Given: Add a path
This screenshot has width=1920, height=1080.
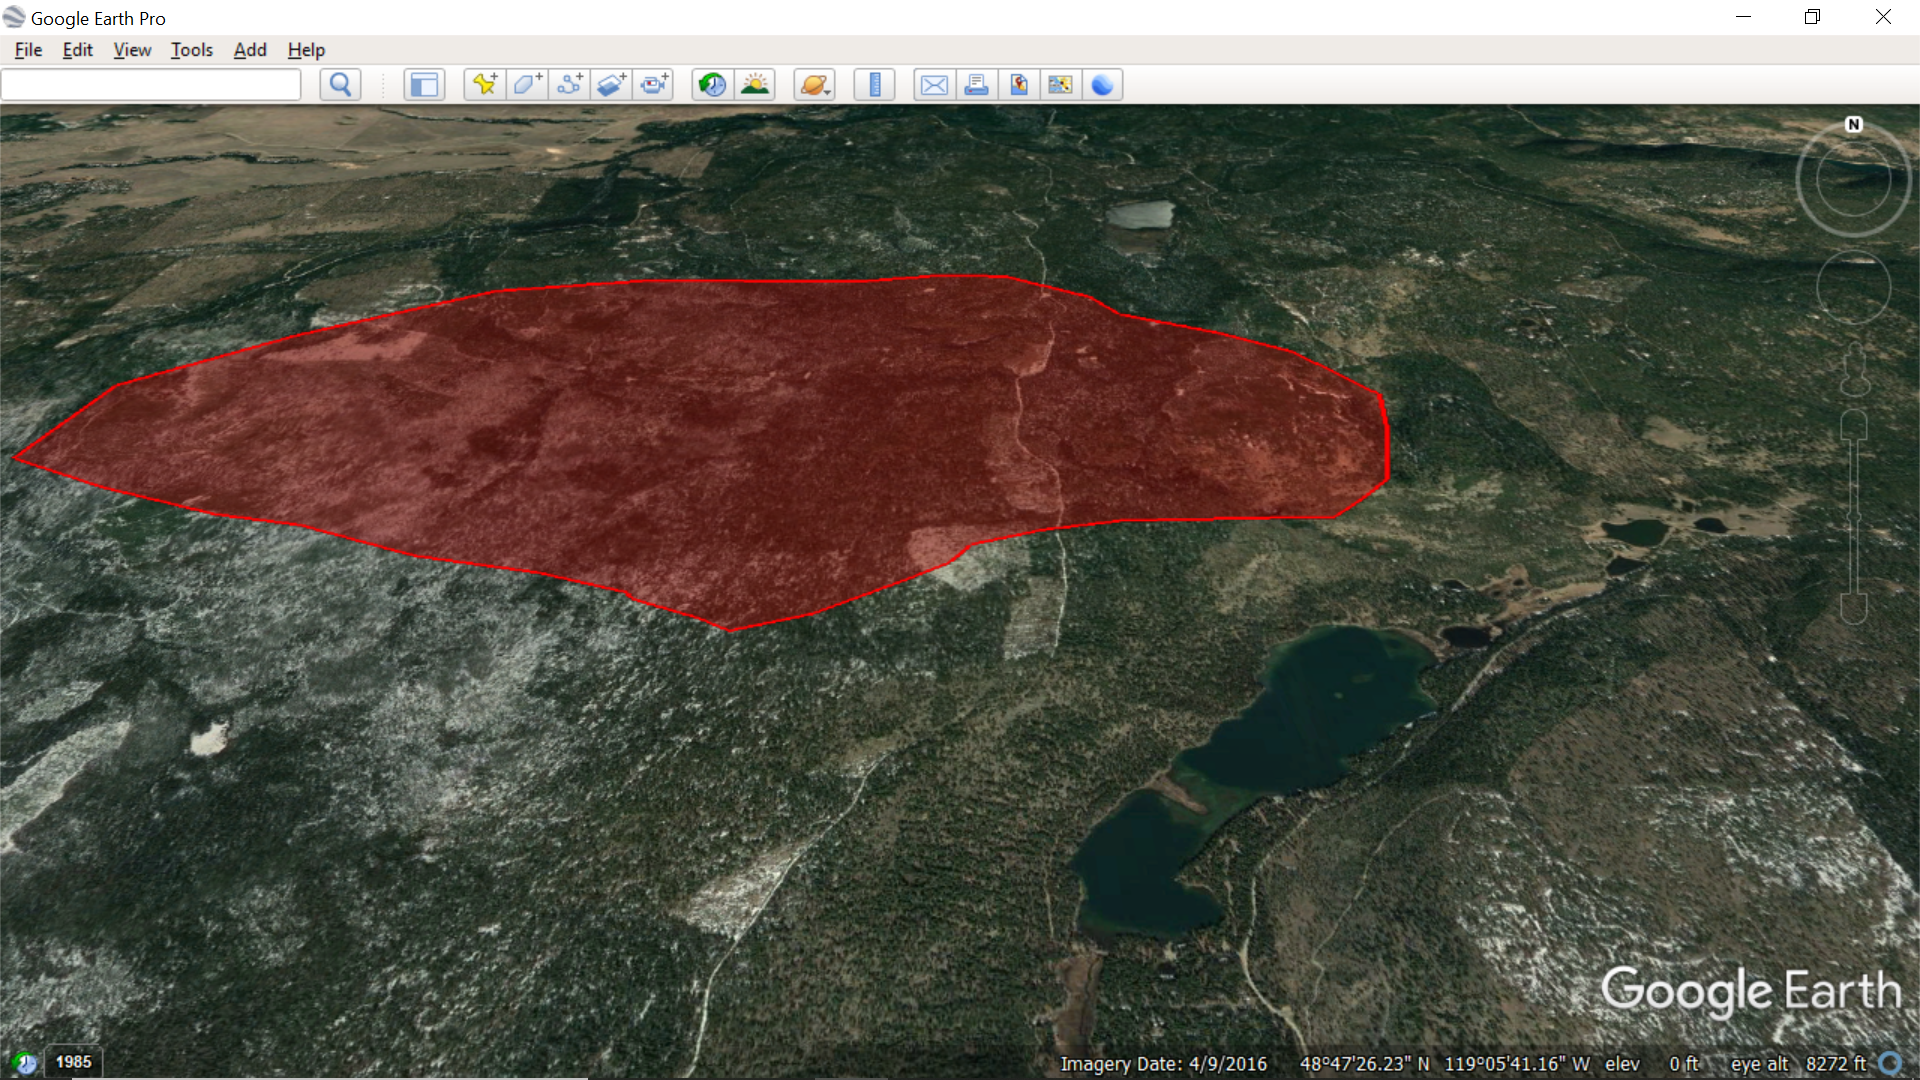Looking at the screenshot, I should [x=570, y=85].
